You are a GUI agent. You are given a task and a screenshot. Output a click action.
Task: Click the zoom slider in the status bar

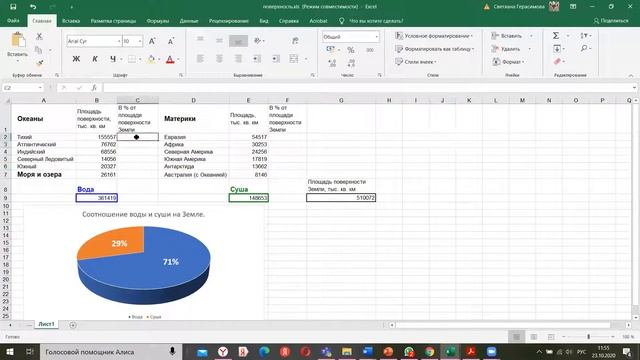click(x=588, y=337)
